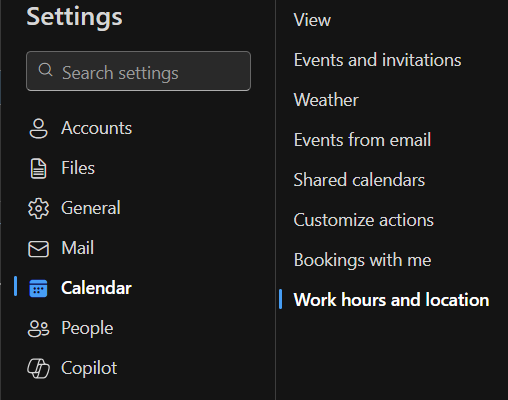Open the Weather settings page
This screenshot has width=508, height=400.
pos(326,100)
